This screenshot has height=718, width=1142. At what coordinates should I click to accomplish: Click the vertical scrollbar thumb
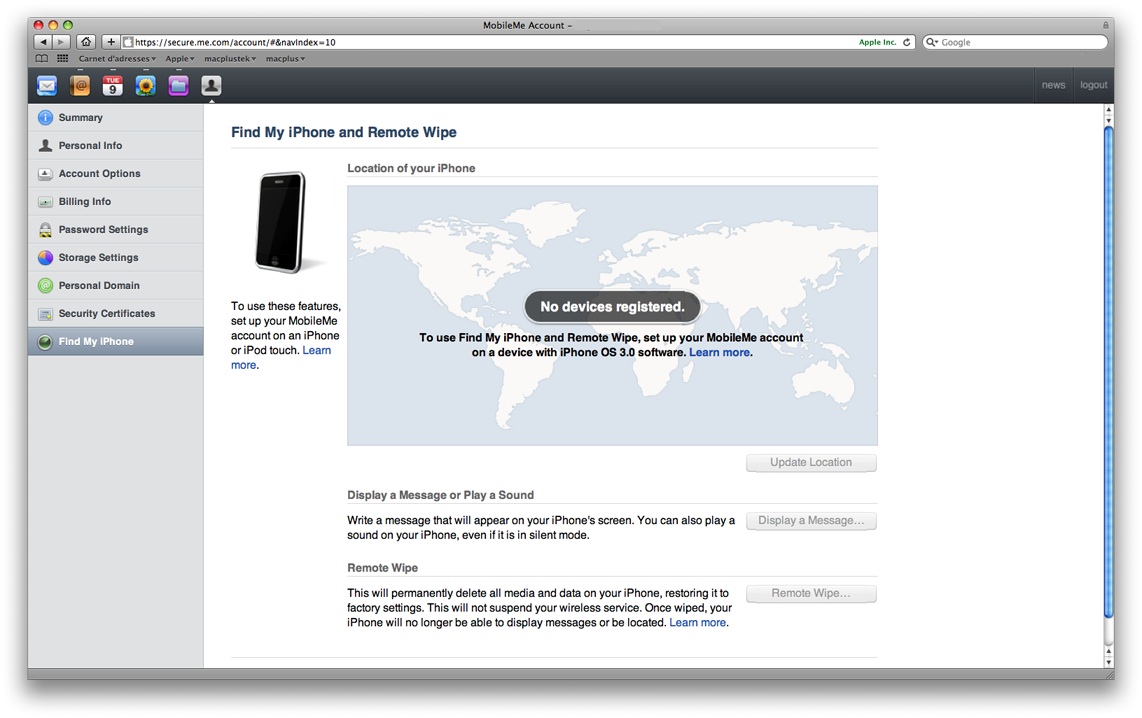click(1108, 371)
